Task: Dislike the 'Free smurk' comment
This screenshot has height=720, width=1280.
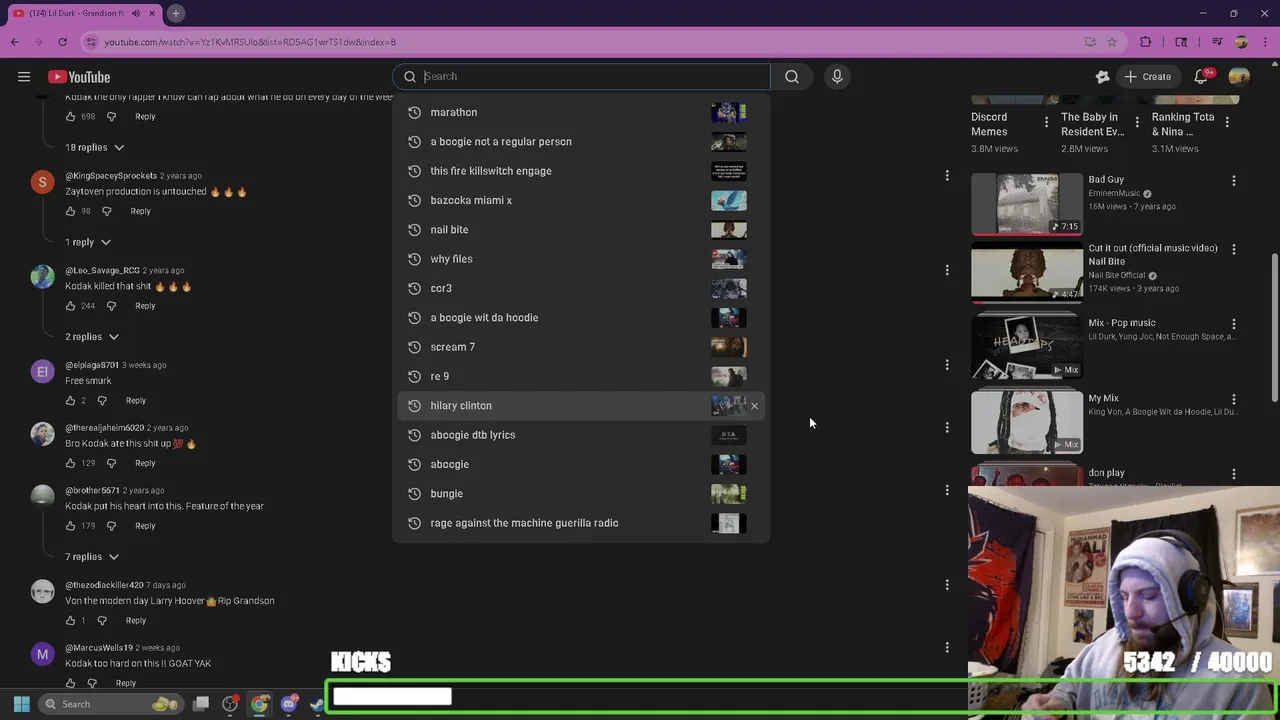Action: 102,400
